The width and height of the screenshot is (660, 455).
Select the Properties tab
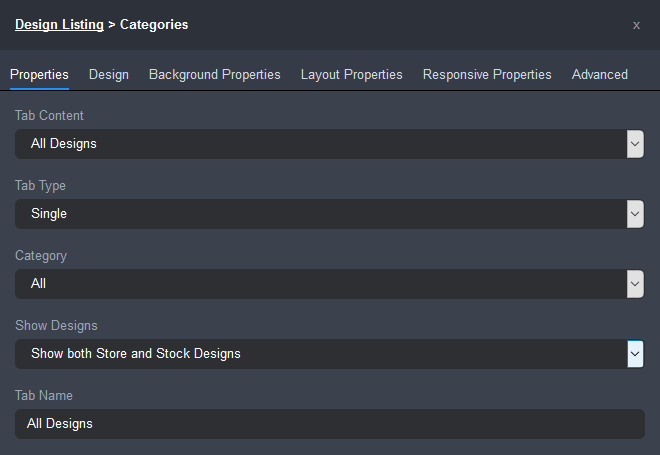point(39,75)
